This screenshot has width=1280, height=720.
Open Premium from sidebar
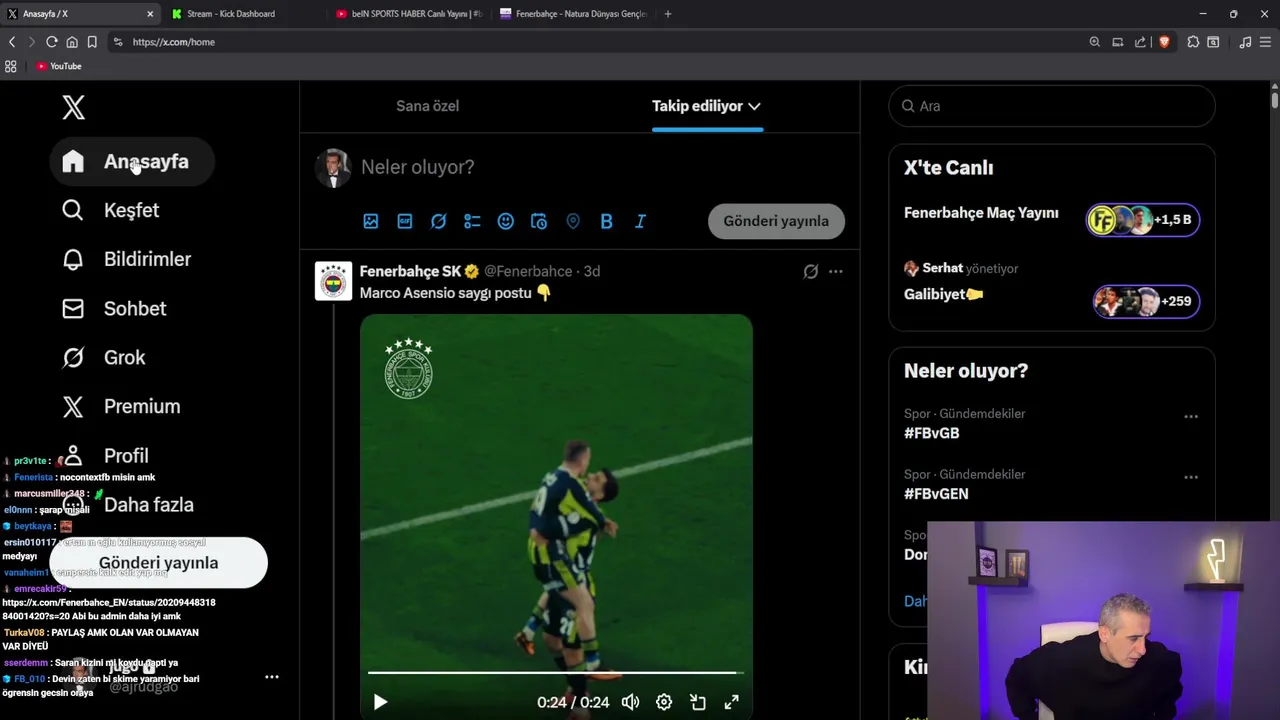click(121, 406)
